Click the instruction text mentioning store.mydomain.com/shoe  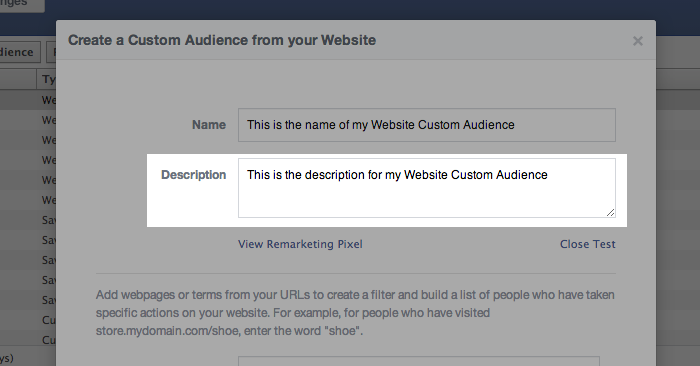pyautogui.click(x=355, y=313)
